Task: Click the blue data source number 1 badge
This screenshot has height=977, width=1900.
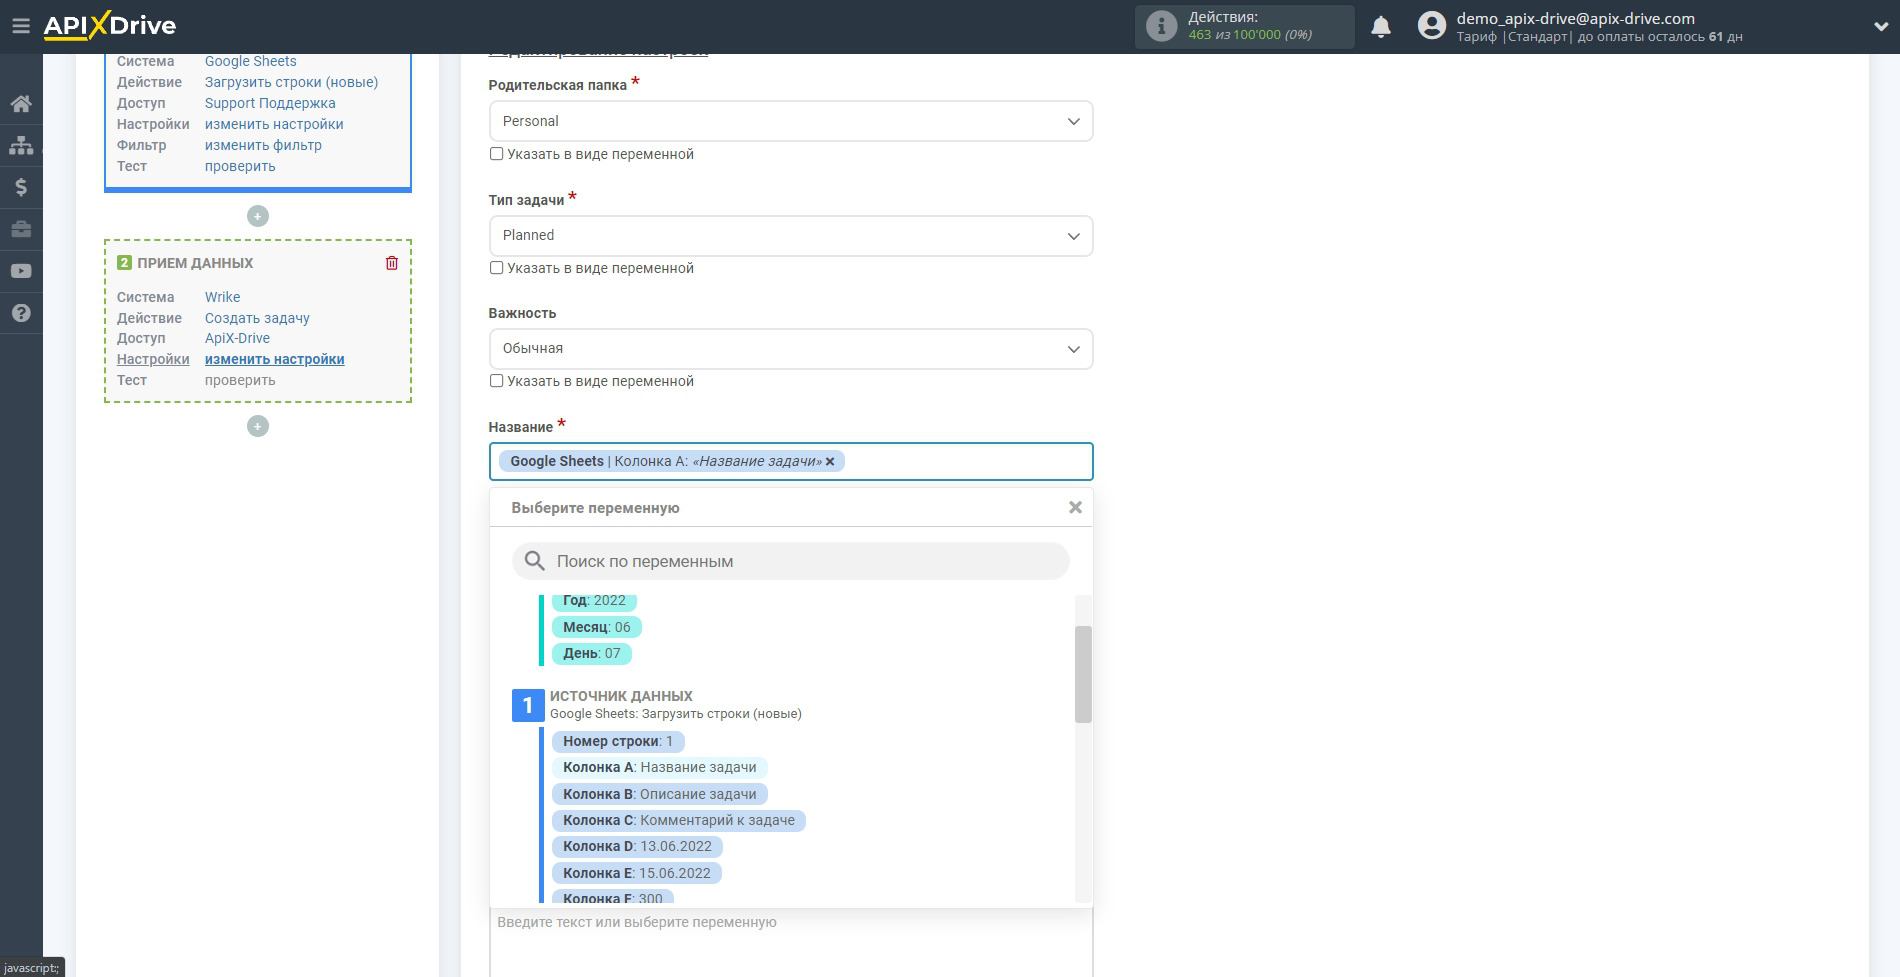Action: pos(528,705)
